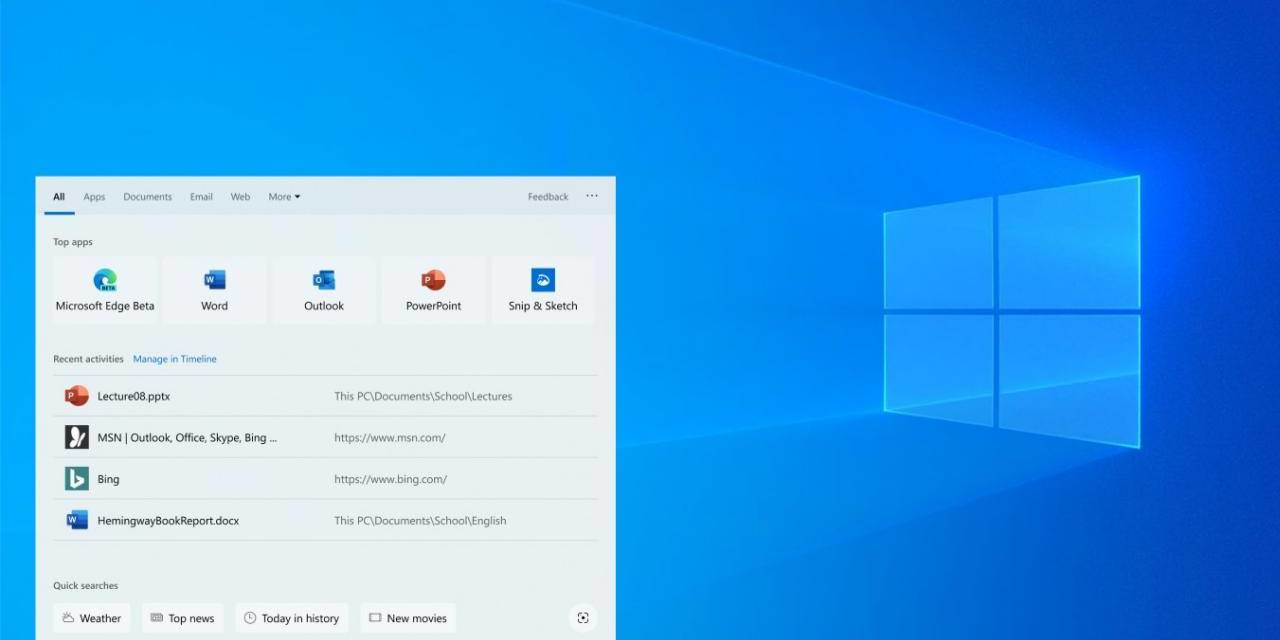The width and height of the screenshot is (1280, 640).
Task: Open Manage in Timeline link
Action: tap(175, 359)
